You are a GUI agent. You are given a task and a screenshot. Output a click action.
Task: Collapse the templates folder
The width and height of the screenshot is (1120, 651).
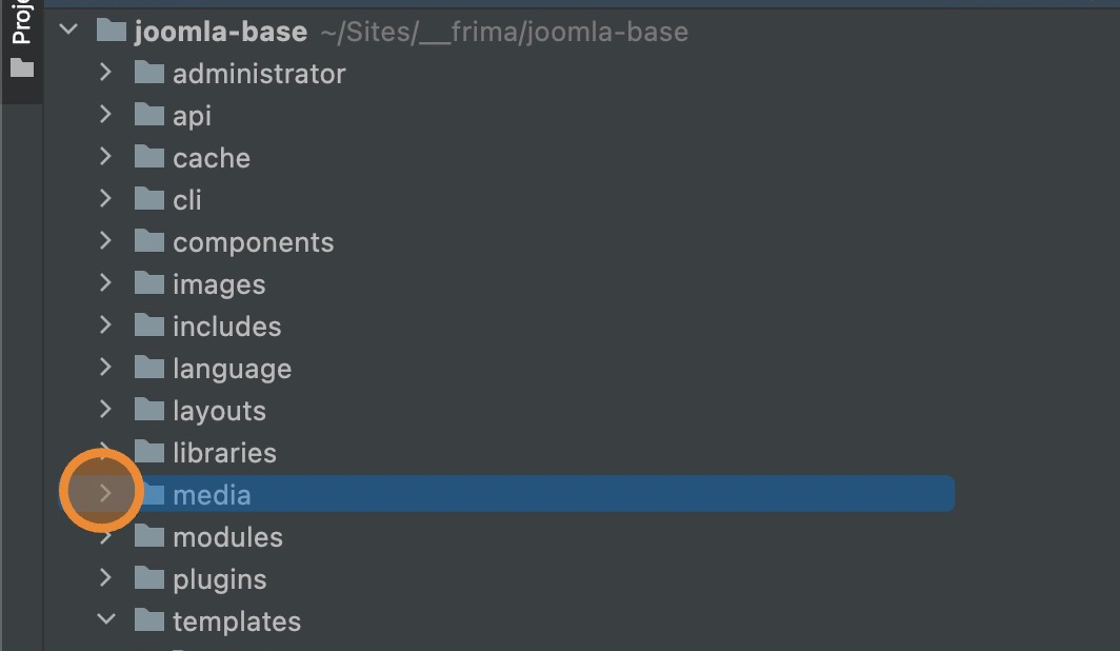click(x=105, y=620)
